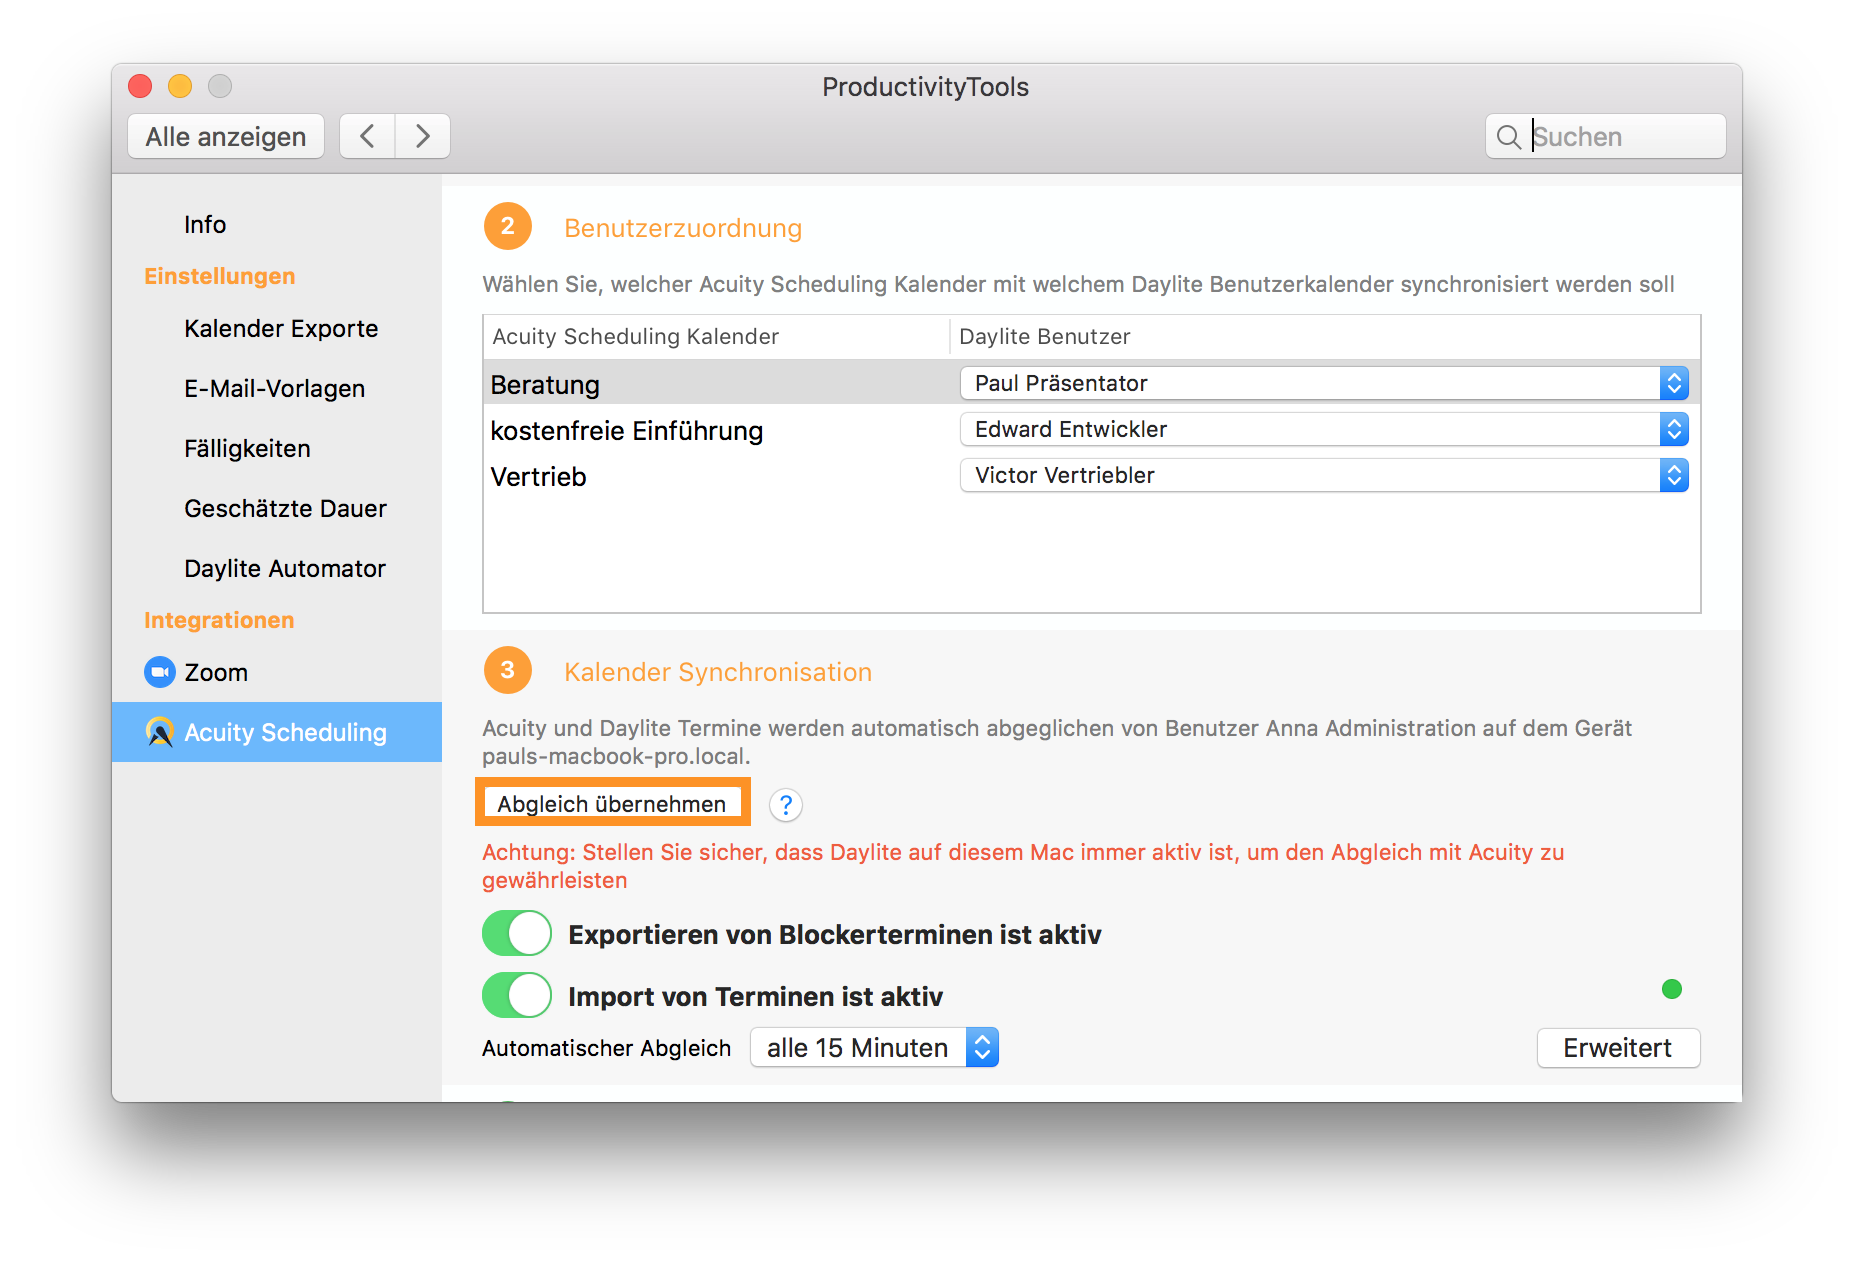
Task: Go back with the left chevron
Action: tap(367, 136)
